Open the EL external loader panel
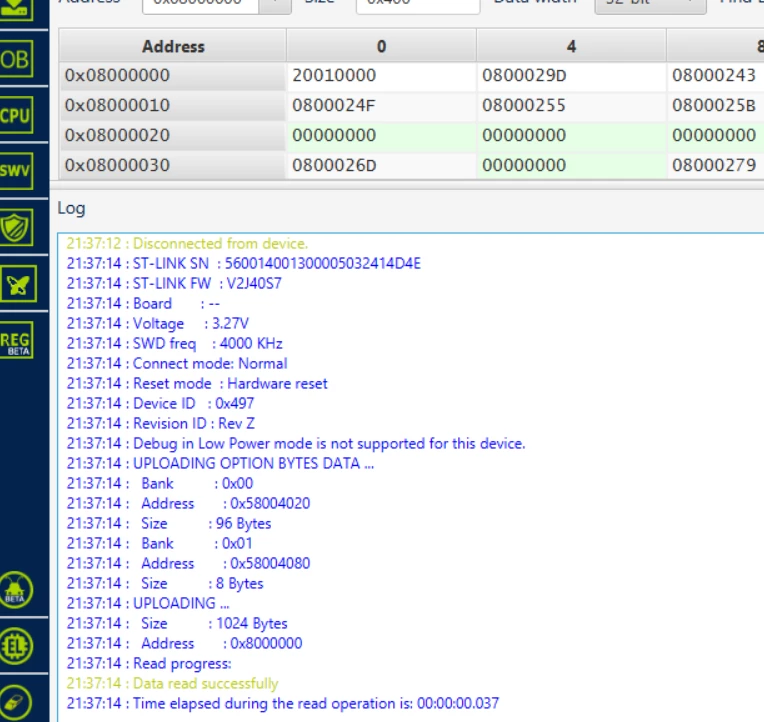 (15, 646)
